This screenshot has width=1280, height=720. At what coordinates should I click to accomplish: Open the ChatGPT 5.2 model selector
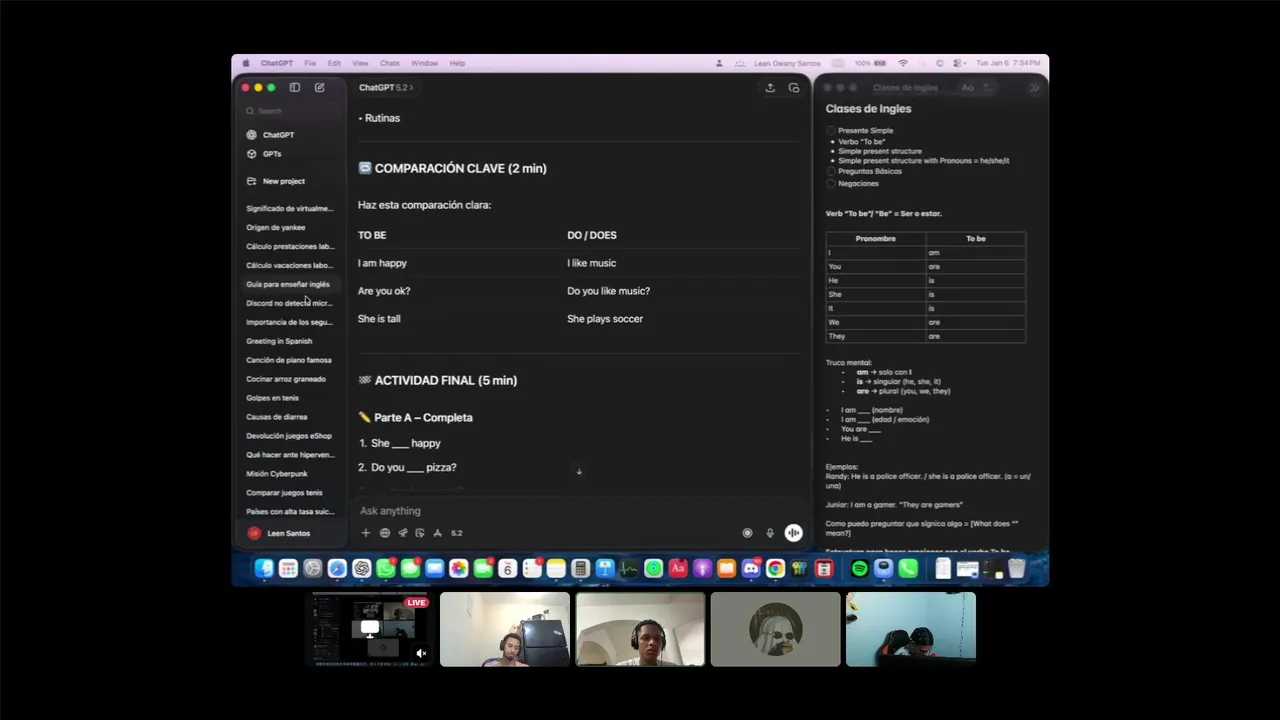click(x=386, y=88)
